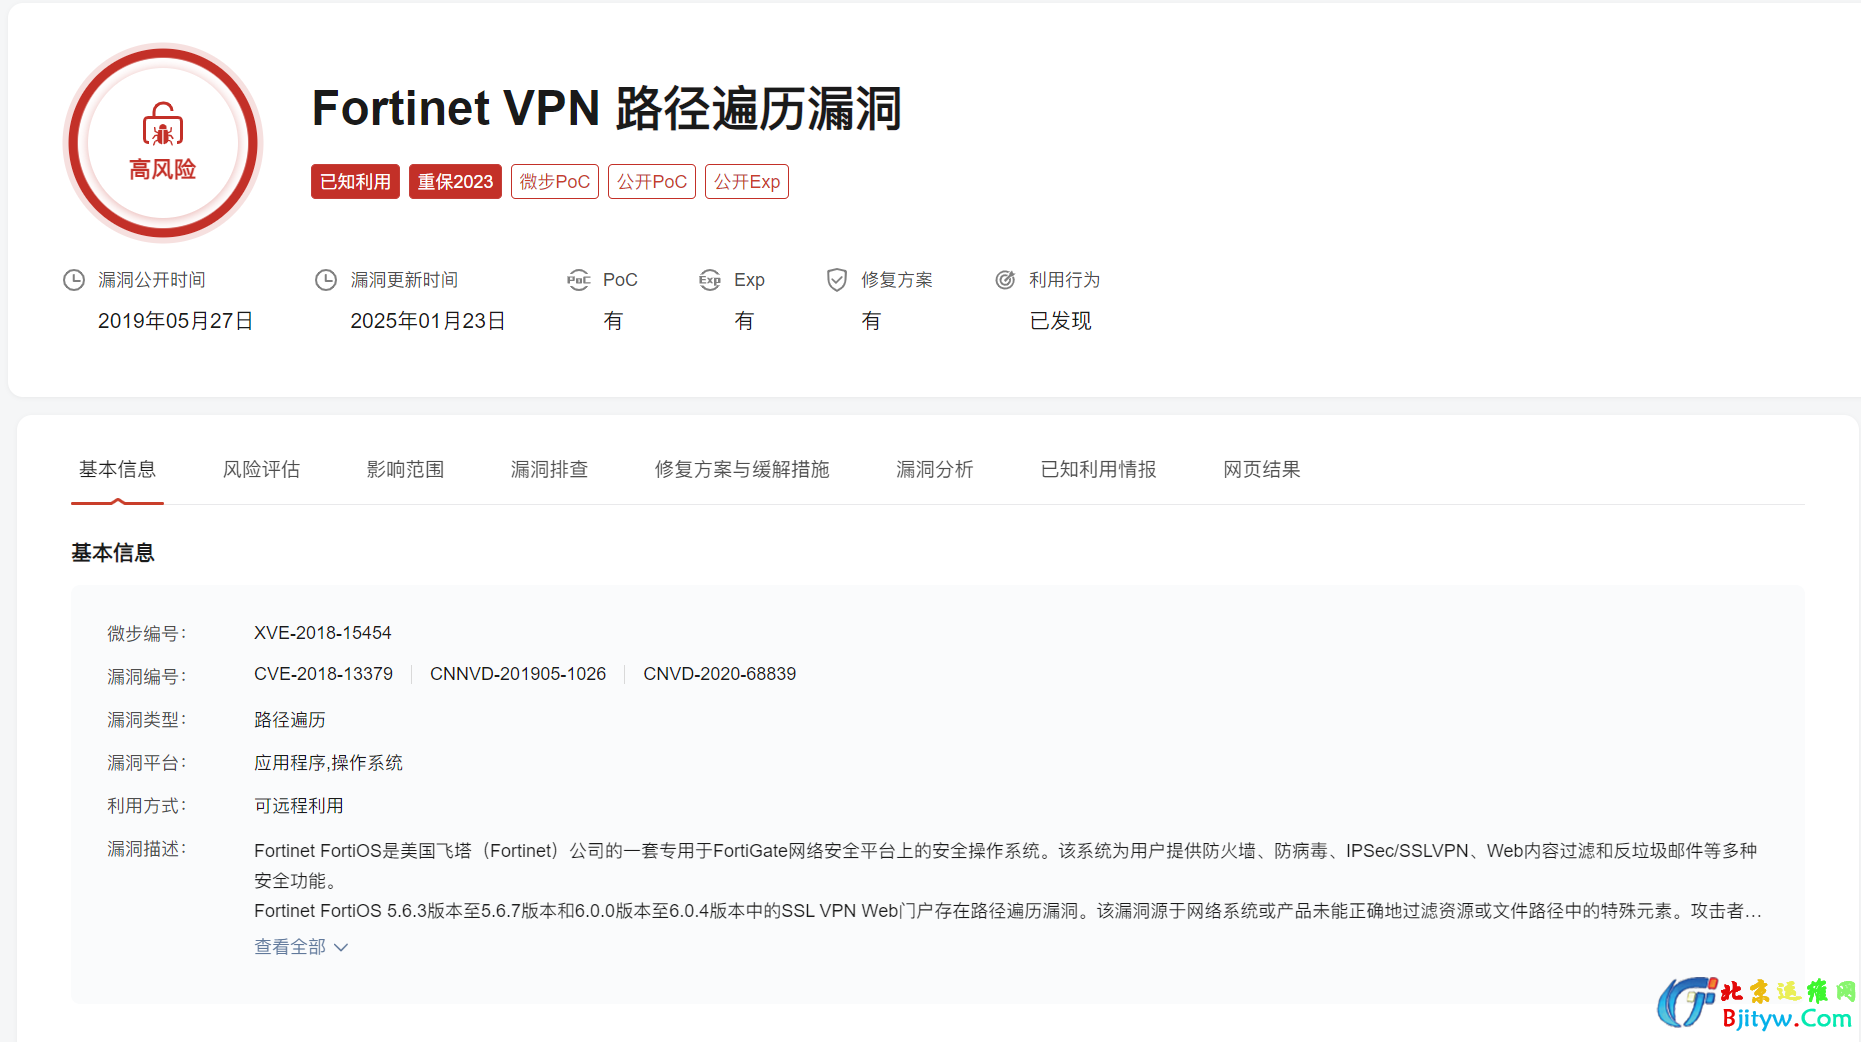Screen dimensions: 1861x1042
Task: Click the high-risk lock bug icon
Action: (162, 124)
